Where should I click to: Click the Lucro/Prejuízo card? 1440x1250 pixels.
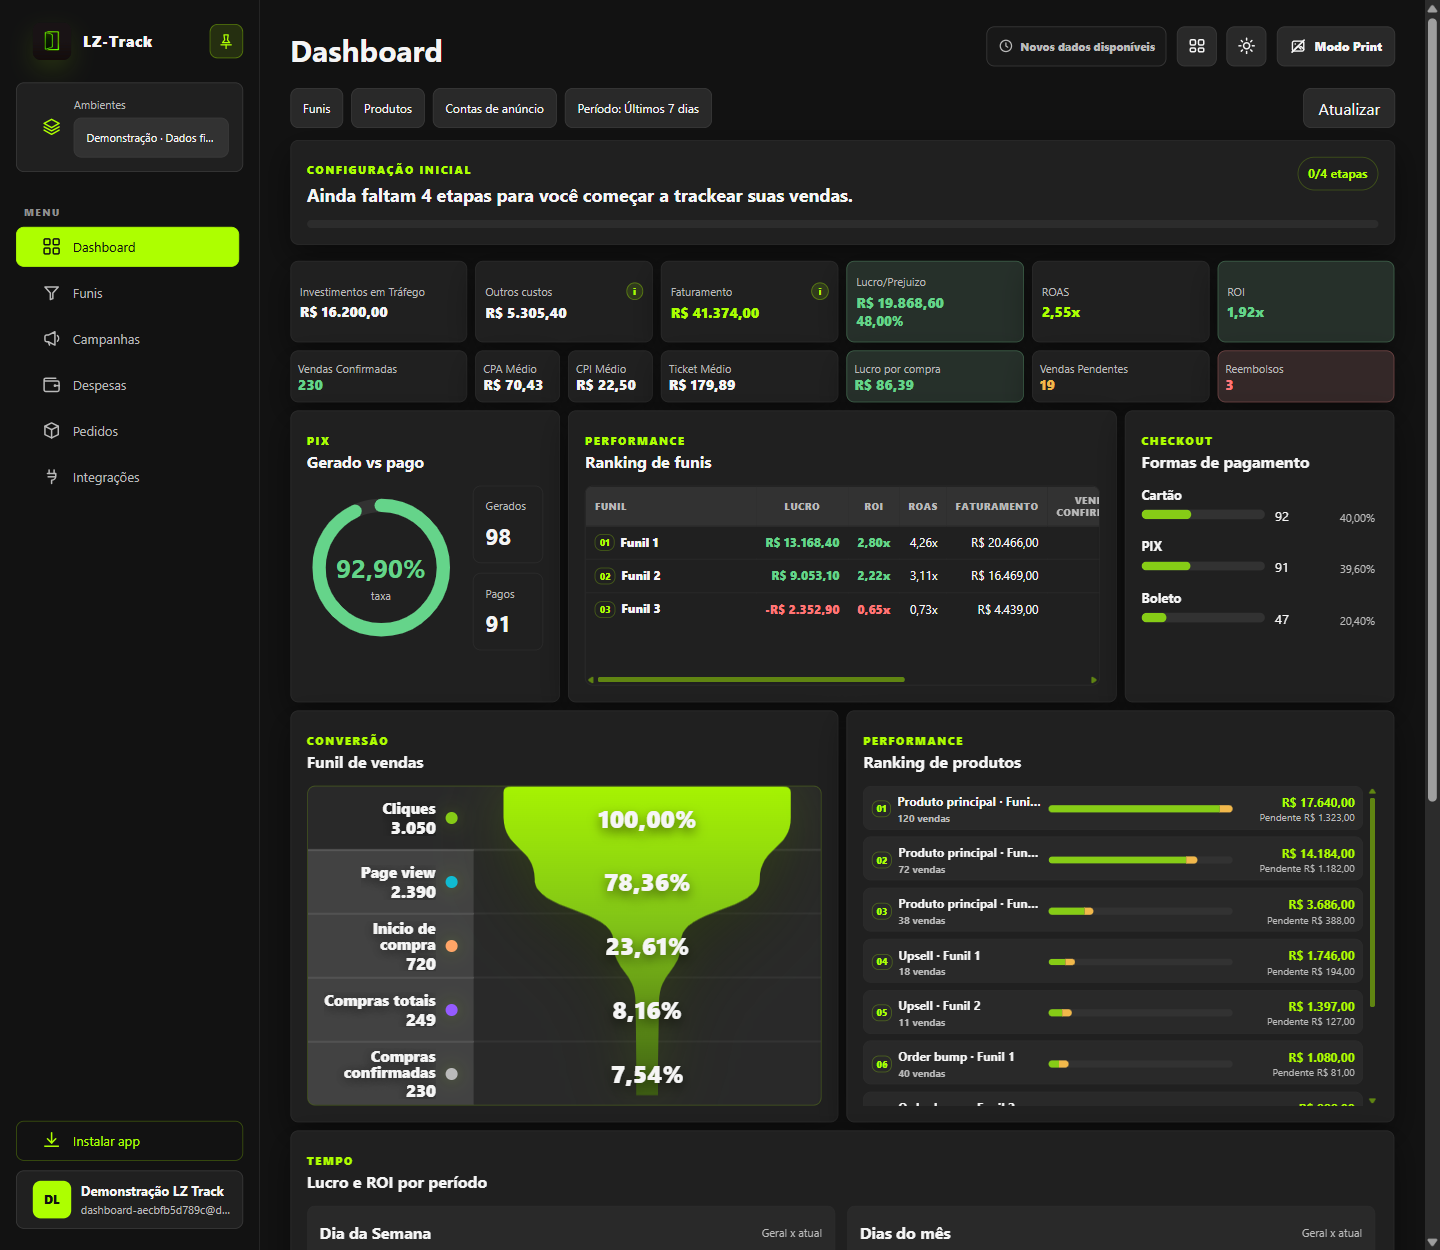(935, 302)
